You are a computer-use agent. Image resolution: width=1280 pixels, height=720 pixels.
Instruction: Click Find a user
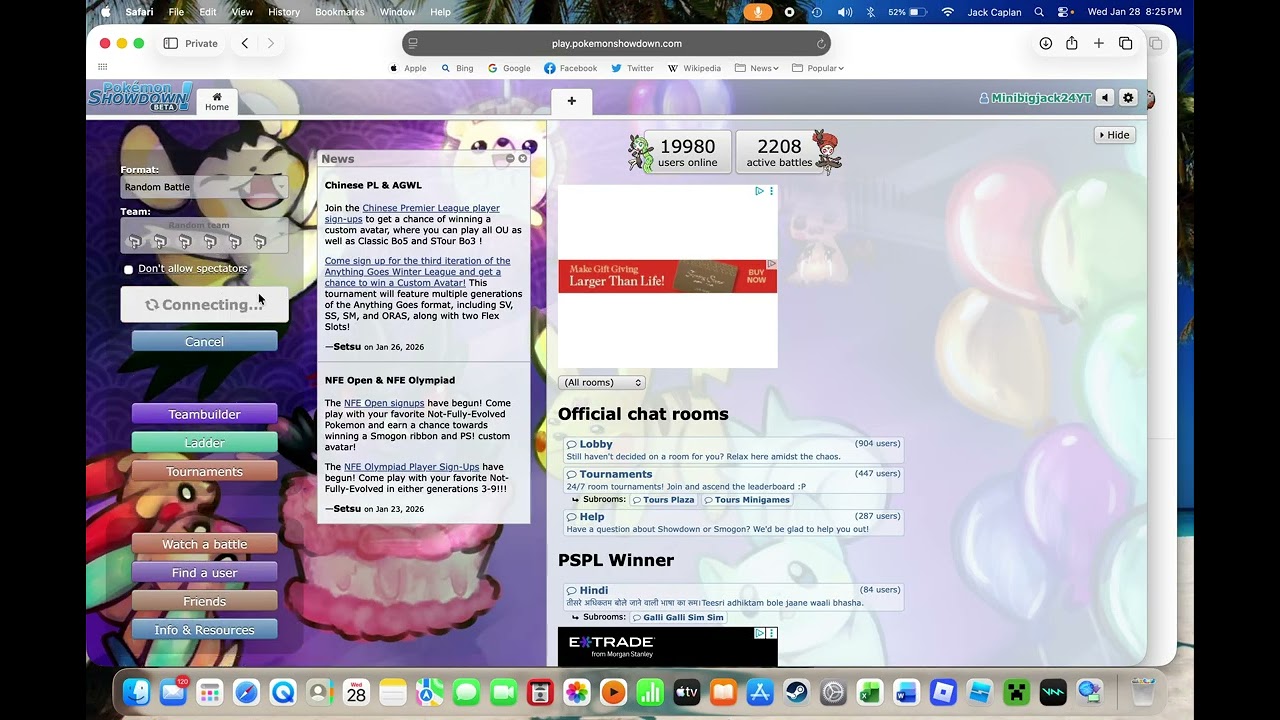click(x=204, y=573)
